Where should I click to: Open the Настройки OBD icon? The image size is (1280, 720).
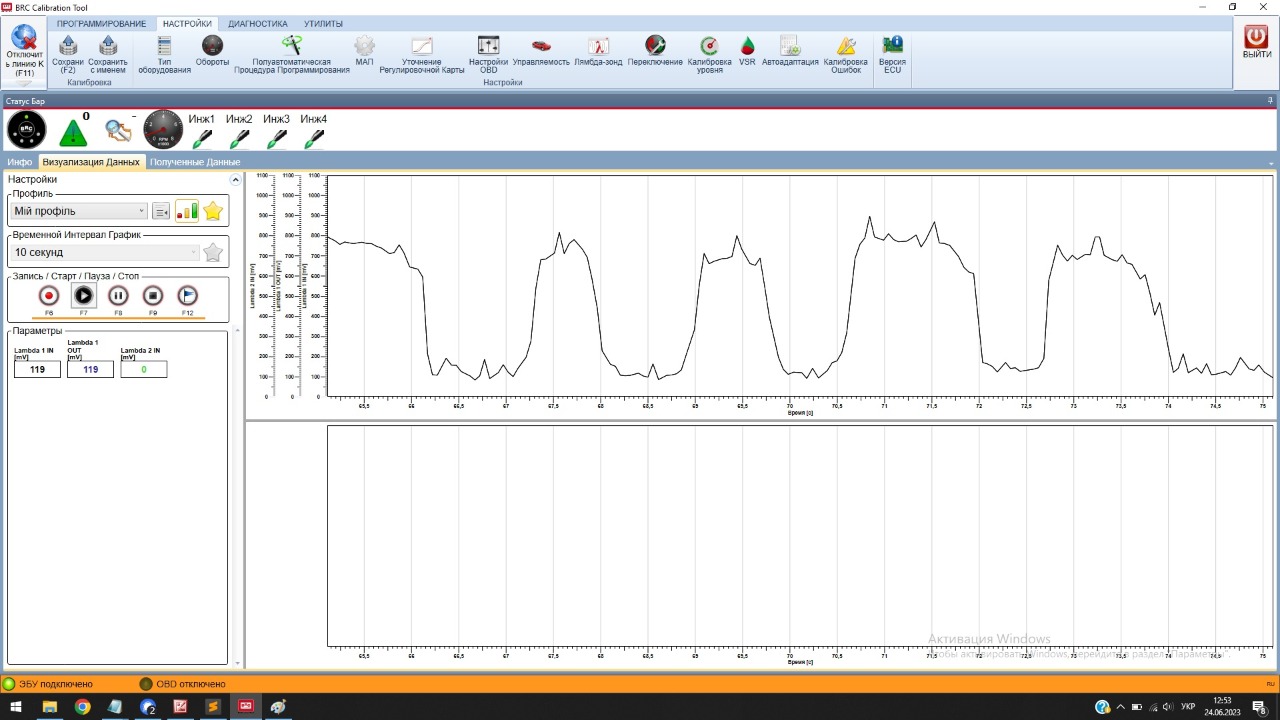(x=488, y=54)
